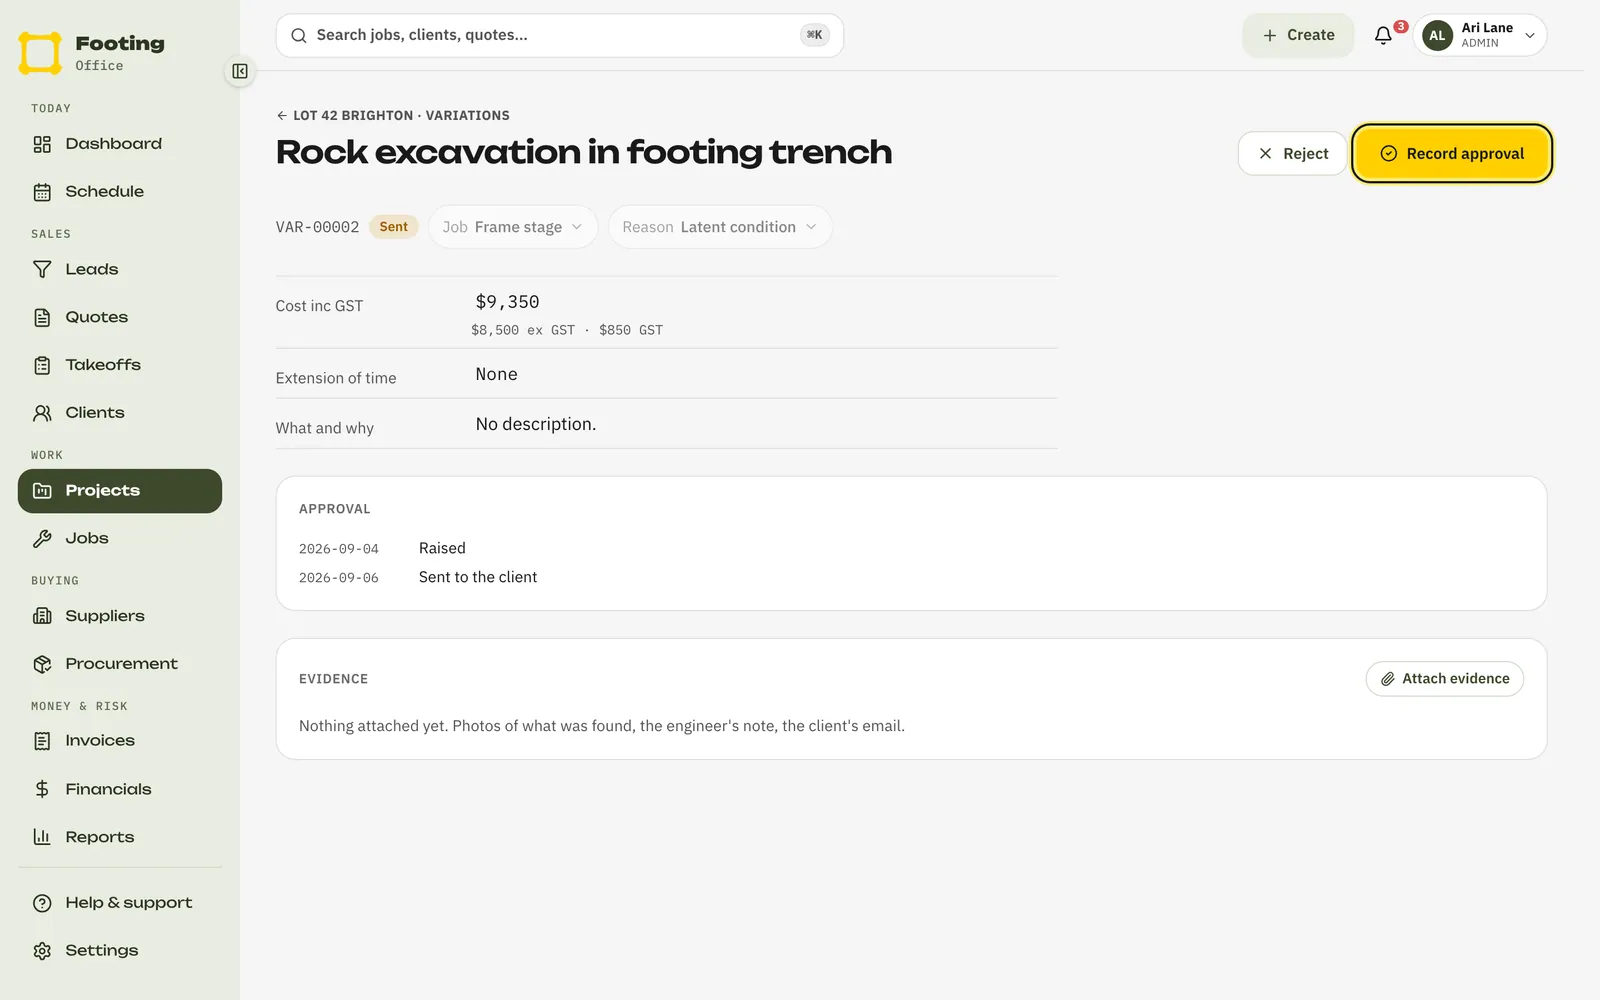
Task: Click the Settings gear icon
Action: coord(42,951)
